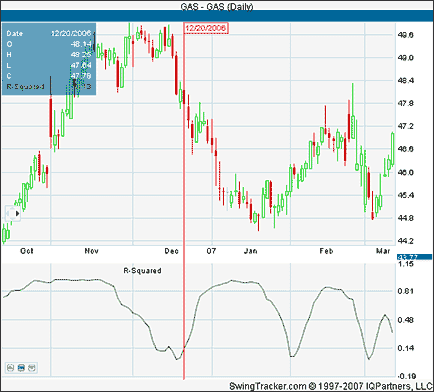The height and width of the screenshot is (392, 434).
Task: Click first icon in R-Squared panel toolbar
Action: (x=10, y=368)
